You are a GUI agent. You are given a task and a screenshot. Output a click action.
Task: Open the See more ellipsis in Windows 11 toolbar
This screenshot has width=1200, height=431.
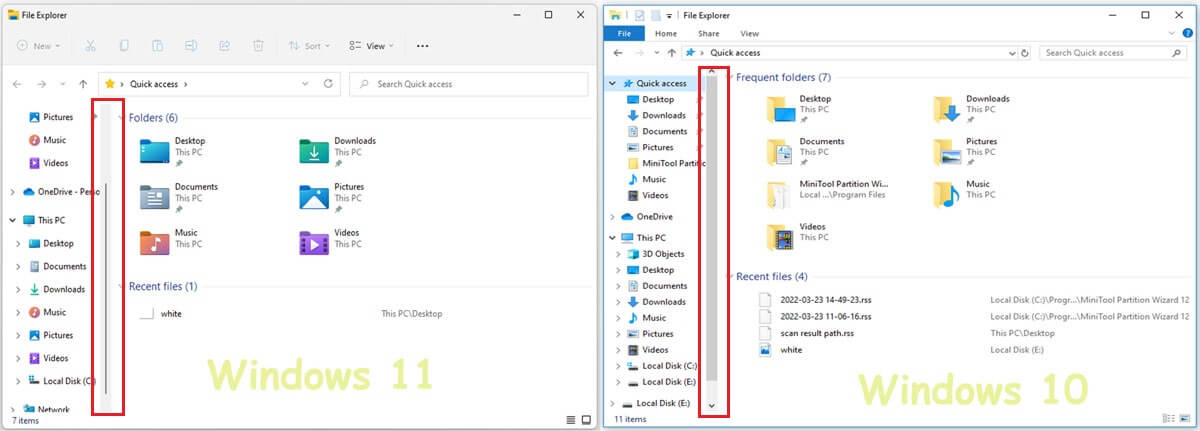coord(422,46)
